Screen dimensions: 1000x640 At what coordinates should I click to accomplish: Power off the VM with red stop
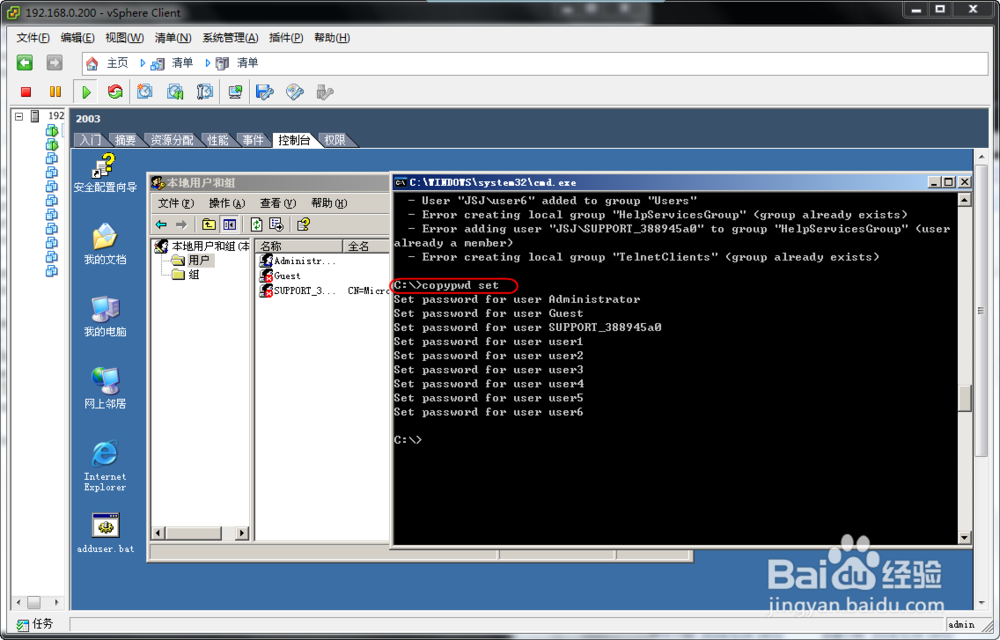[26, 92]
